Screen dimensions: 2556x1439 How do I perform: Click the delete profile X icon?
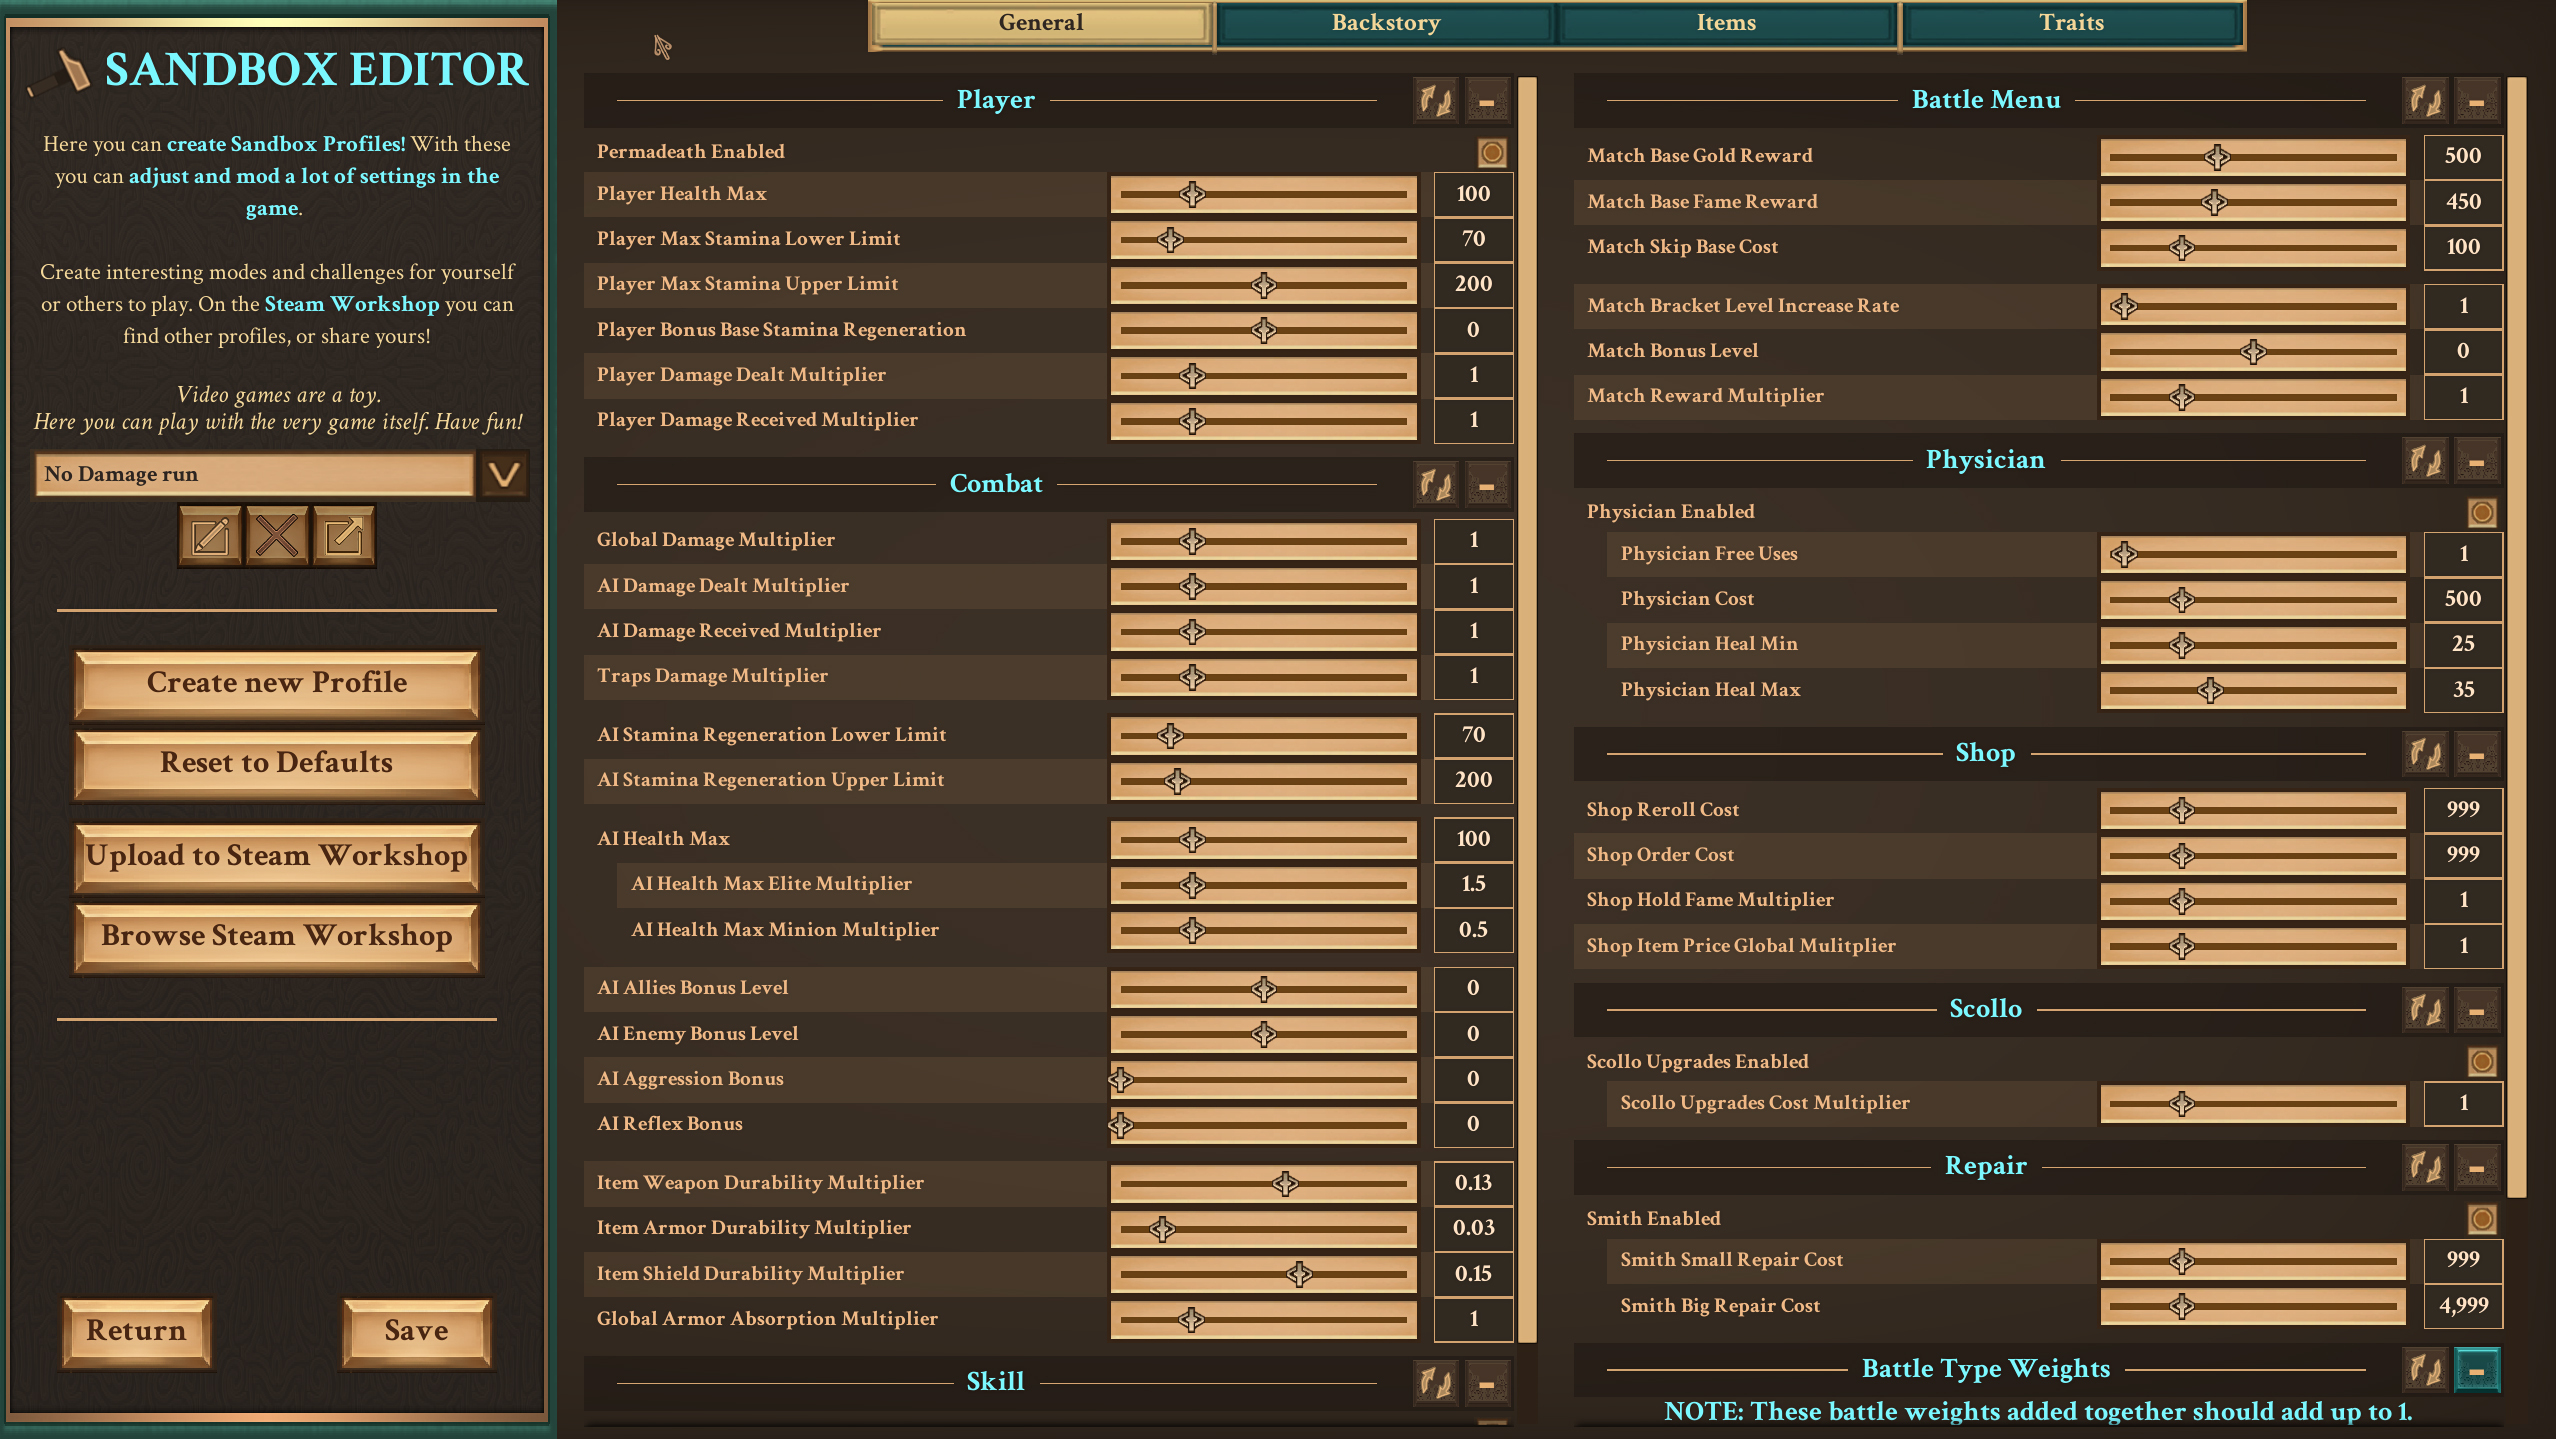coord(277,537)
